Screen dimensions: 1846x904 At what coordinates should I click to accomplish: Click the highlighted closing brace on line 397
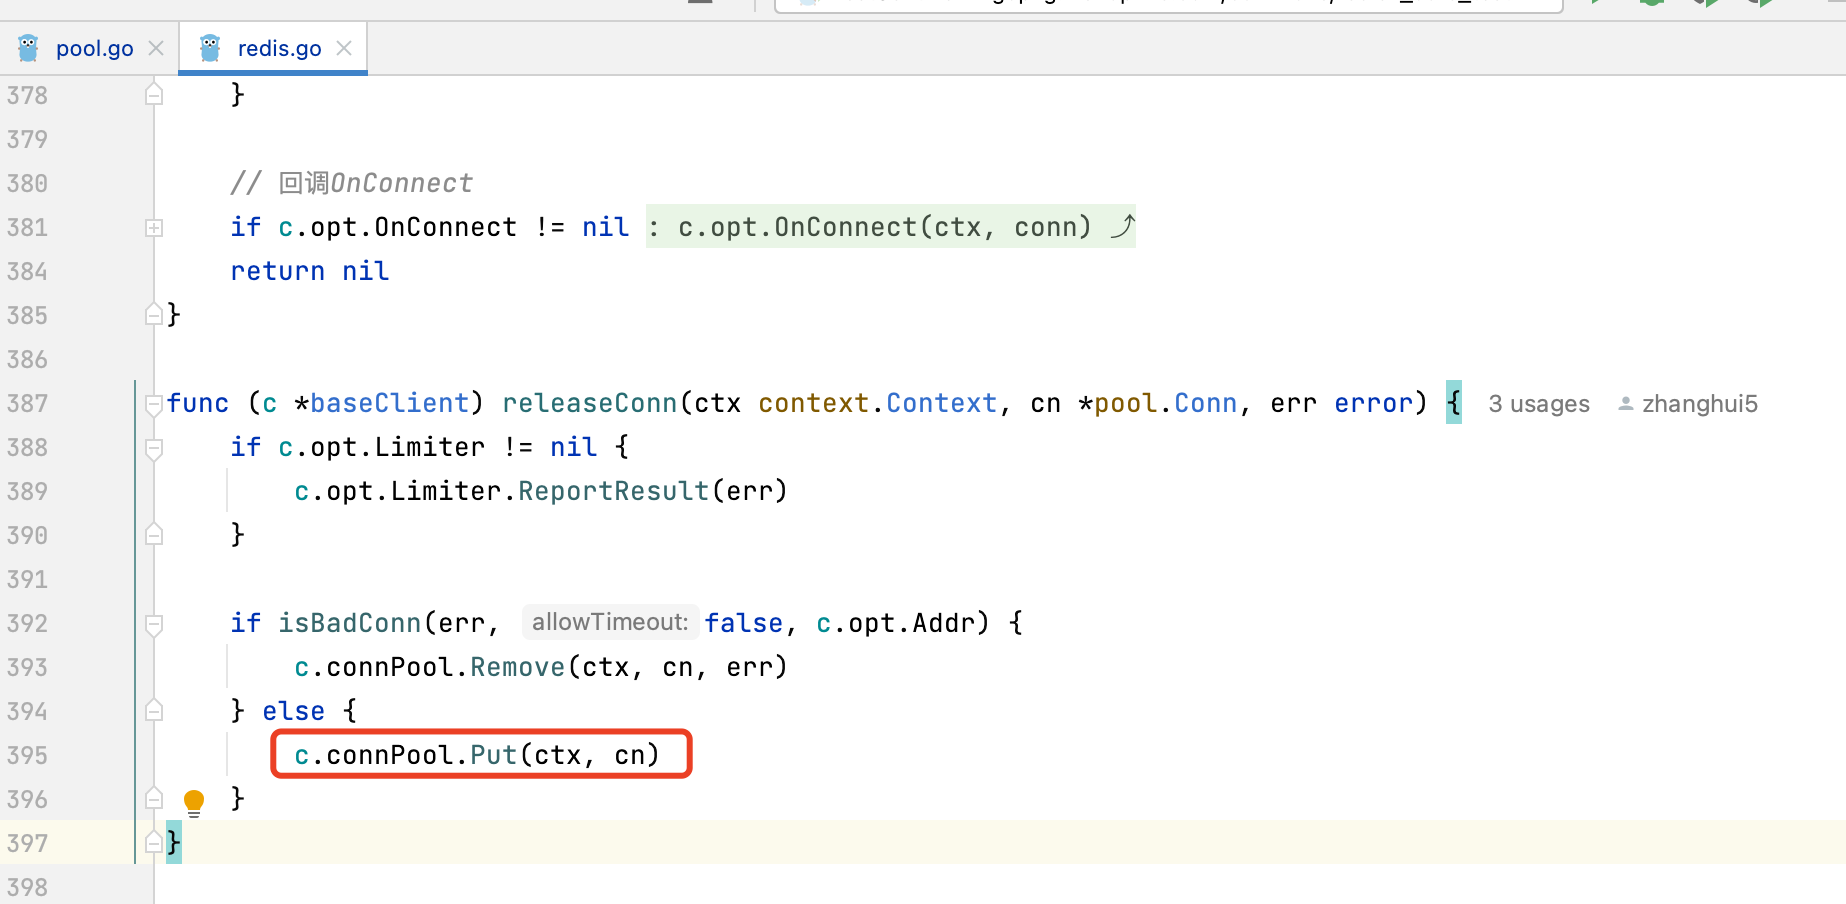tap(174, 842)
